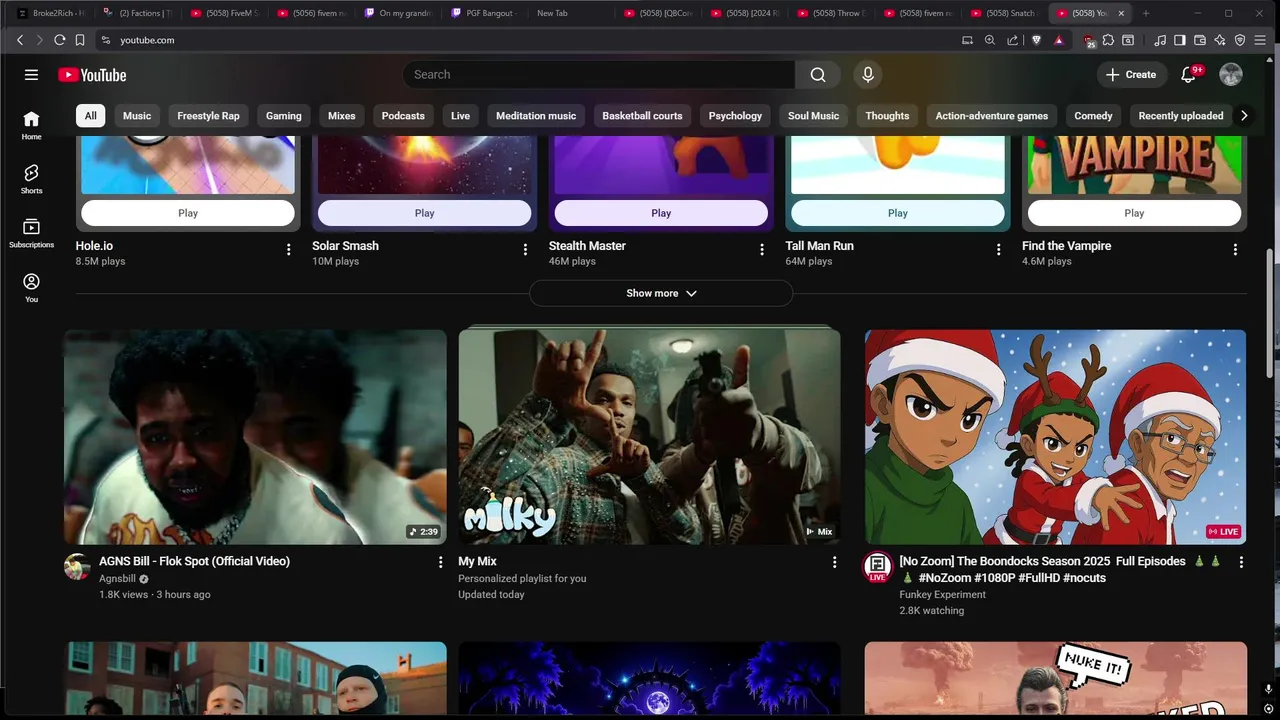Screen dimensions: 1280x720
Task: Click the Create button
Action: [1131, 75]
